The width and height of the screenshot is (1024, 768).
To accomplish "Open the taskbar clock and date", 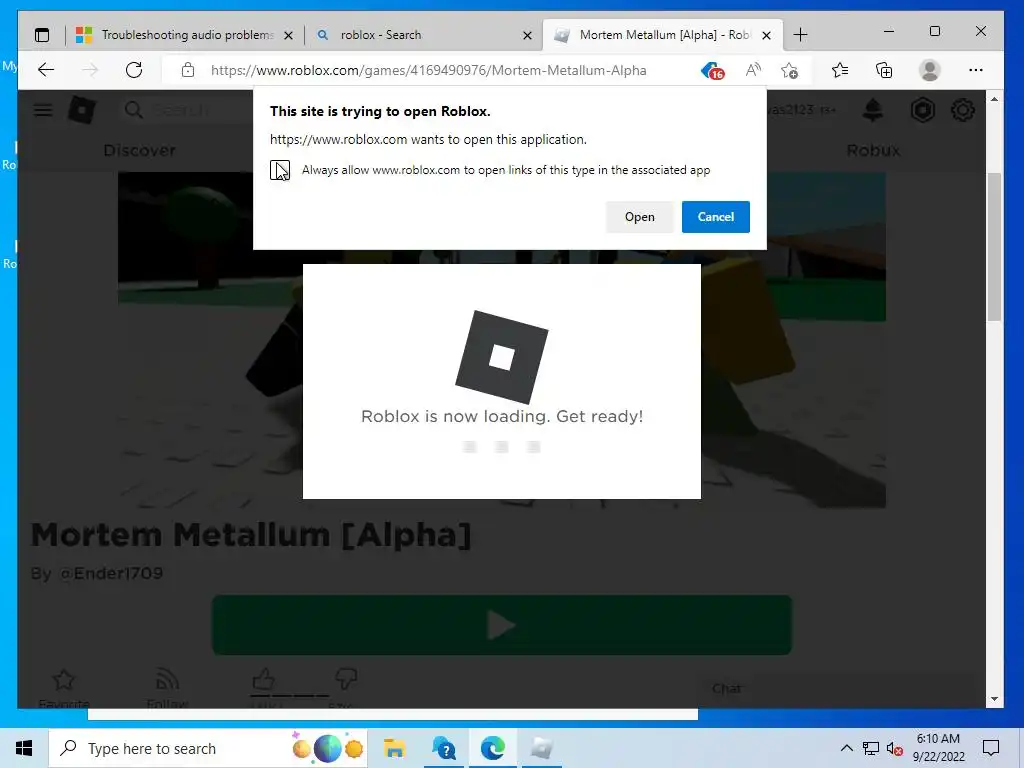I will (x=938, y=748).
